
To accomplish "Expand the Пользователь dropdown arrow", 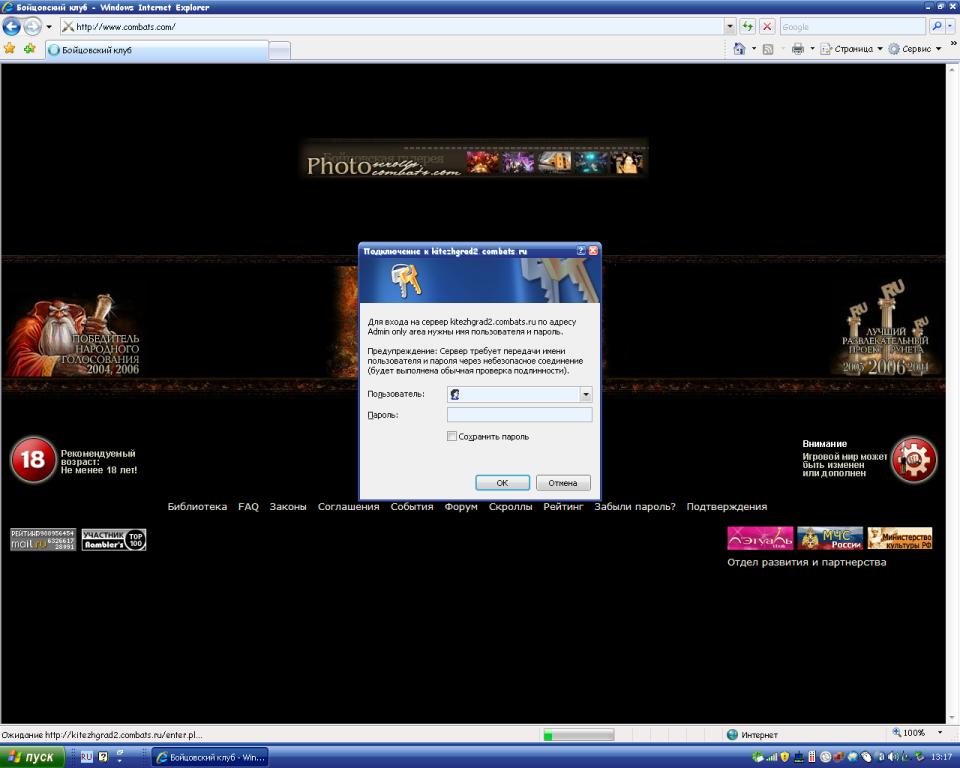I will click(x=586, y=394).
